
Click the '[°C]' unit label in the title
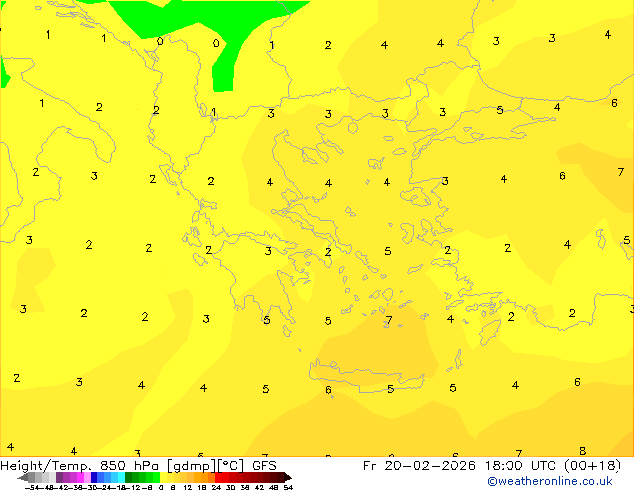pyautogui.click(x=231, y=466)
